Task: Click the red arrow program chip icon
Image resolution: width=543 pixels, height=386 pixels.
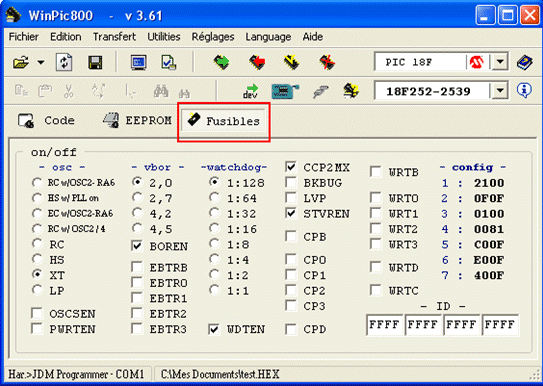Action: (x=257, y=62)
